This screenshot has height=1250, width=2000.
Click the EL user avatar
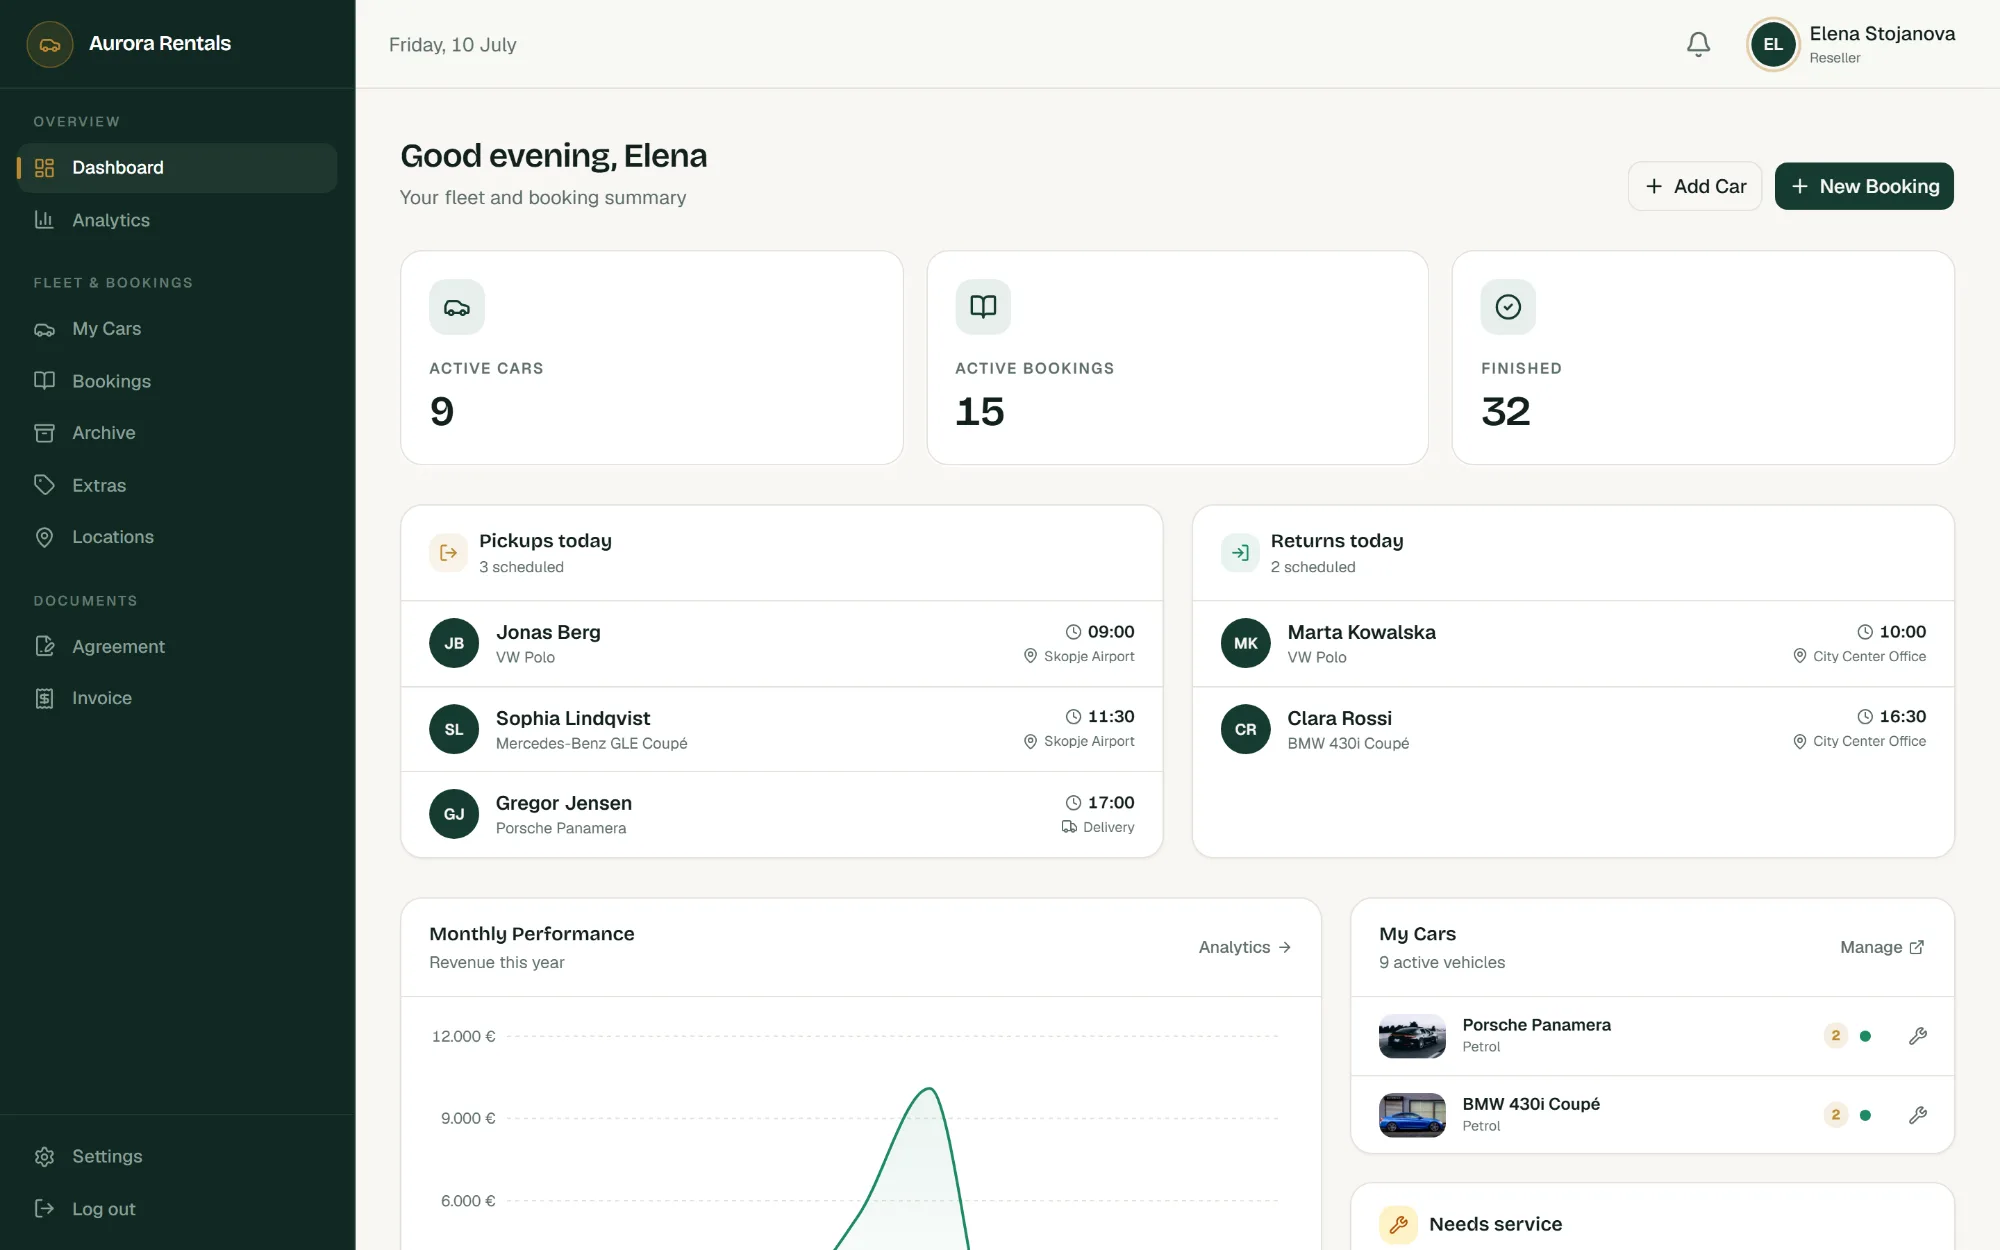point(1773,44)
